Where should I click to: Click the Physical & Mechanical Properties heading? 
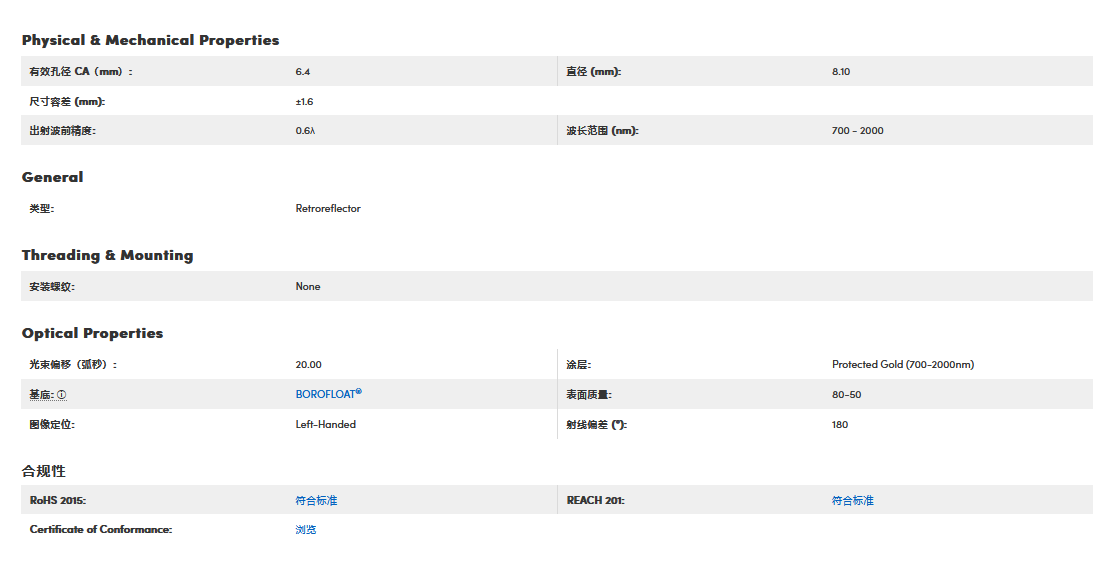[150, 40]
